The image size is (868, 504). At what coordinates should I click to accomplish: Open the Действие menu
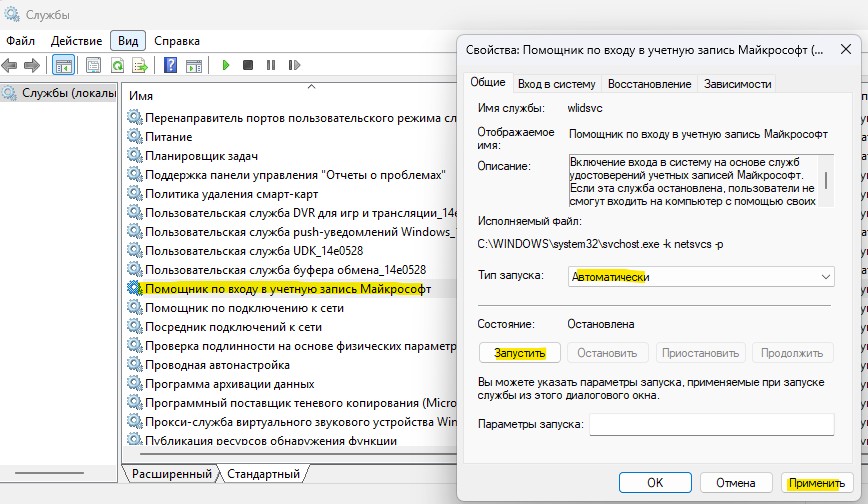(x=76, y=41)
